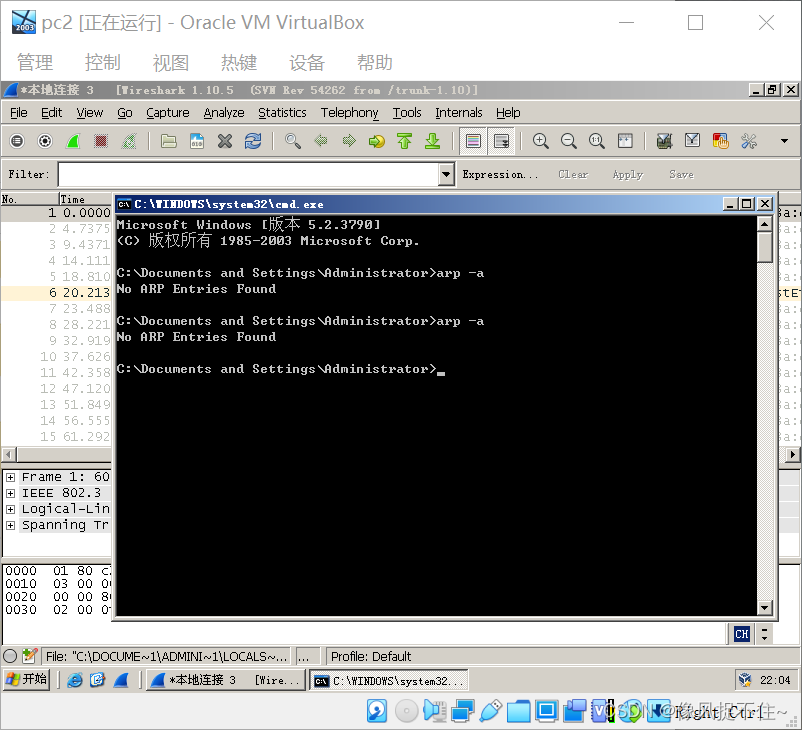802x730 pixels.
Task: Toggle packet list colorization
Action: point(473,141)
